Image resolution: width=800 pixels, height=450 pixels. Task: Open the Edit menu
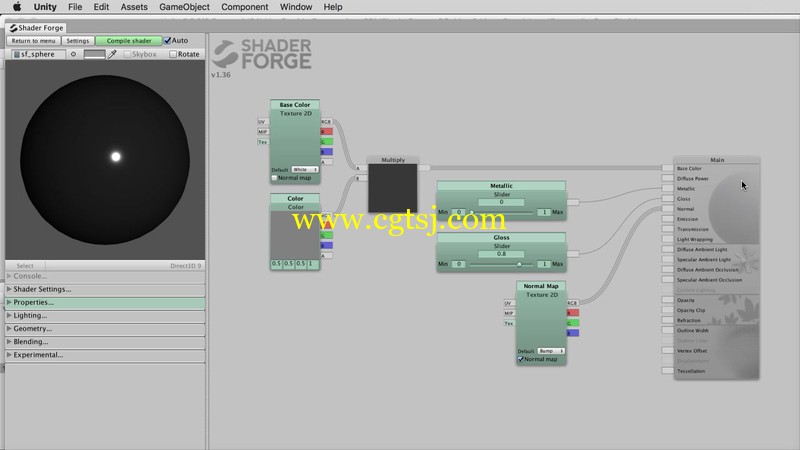101,7
